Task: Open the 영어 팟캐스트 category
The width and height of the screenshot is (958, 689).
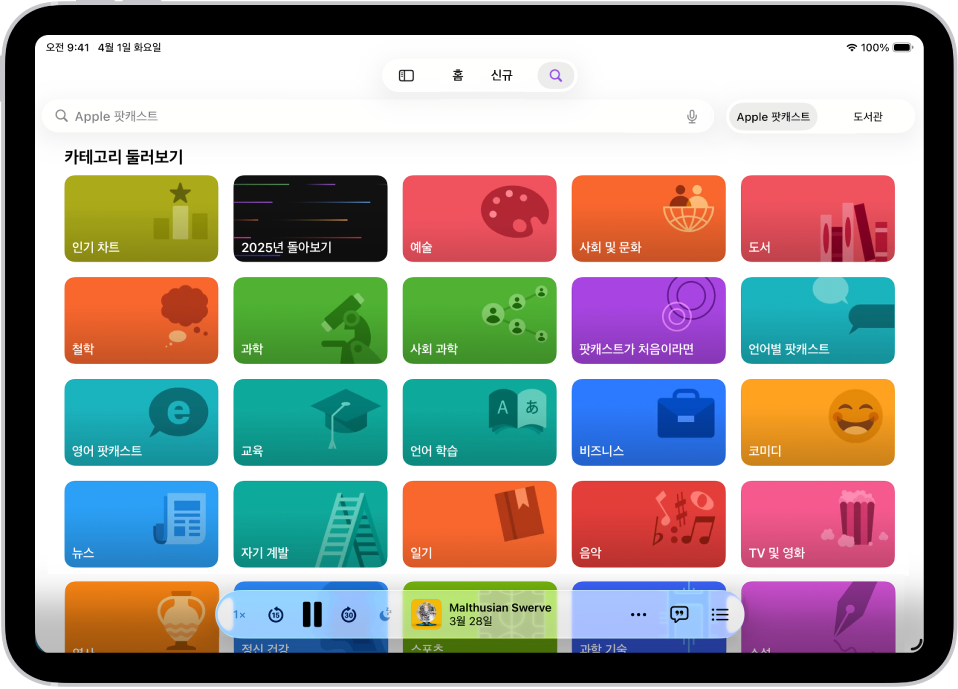Action: 141,423
